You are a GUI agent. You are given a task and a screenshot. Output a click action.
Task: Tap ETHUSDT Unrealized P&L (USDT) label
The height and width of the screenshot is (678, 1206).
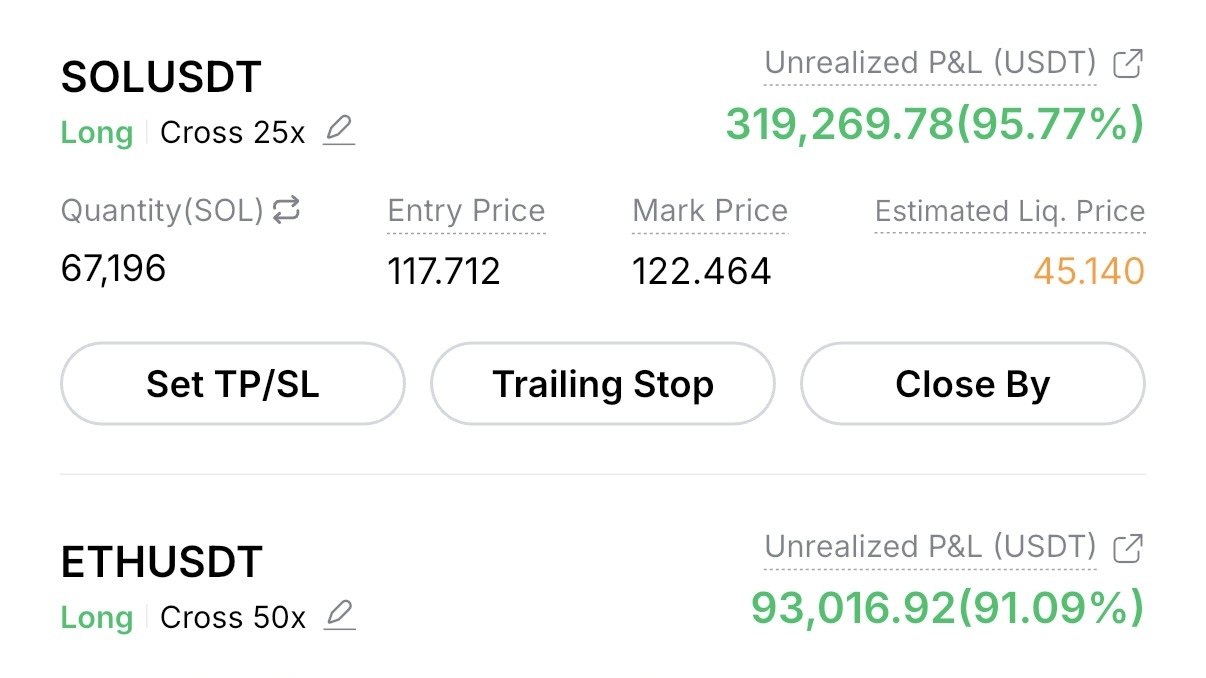[x=931, y=547]
